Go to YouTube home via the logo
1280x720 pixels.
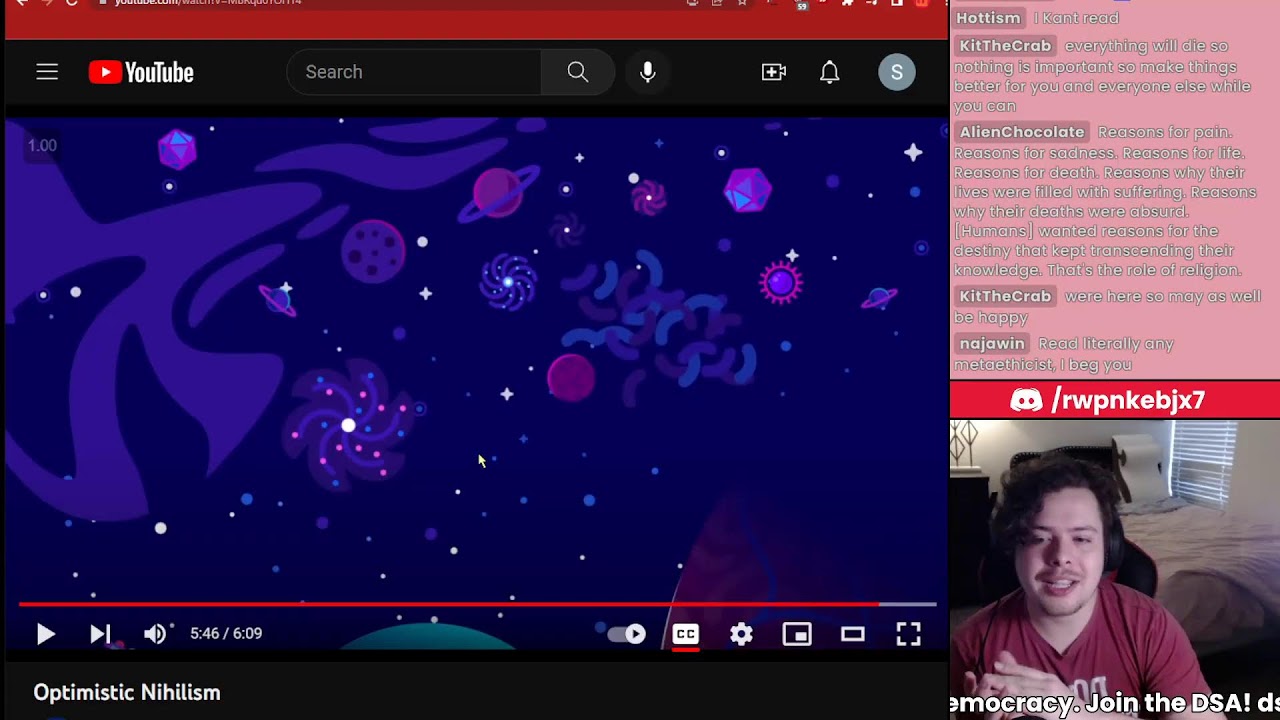point(141,72)
